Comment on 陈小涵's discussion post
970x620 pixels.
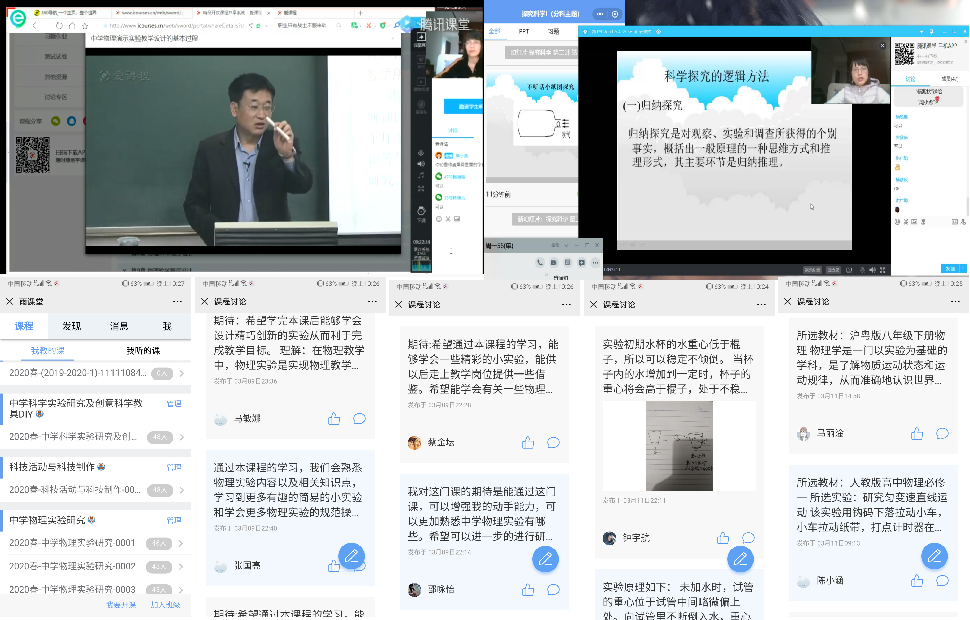[x=942, y=581]
